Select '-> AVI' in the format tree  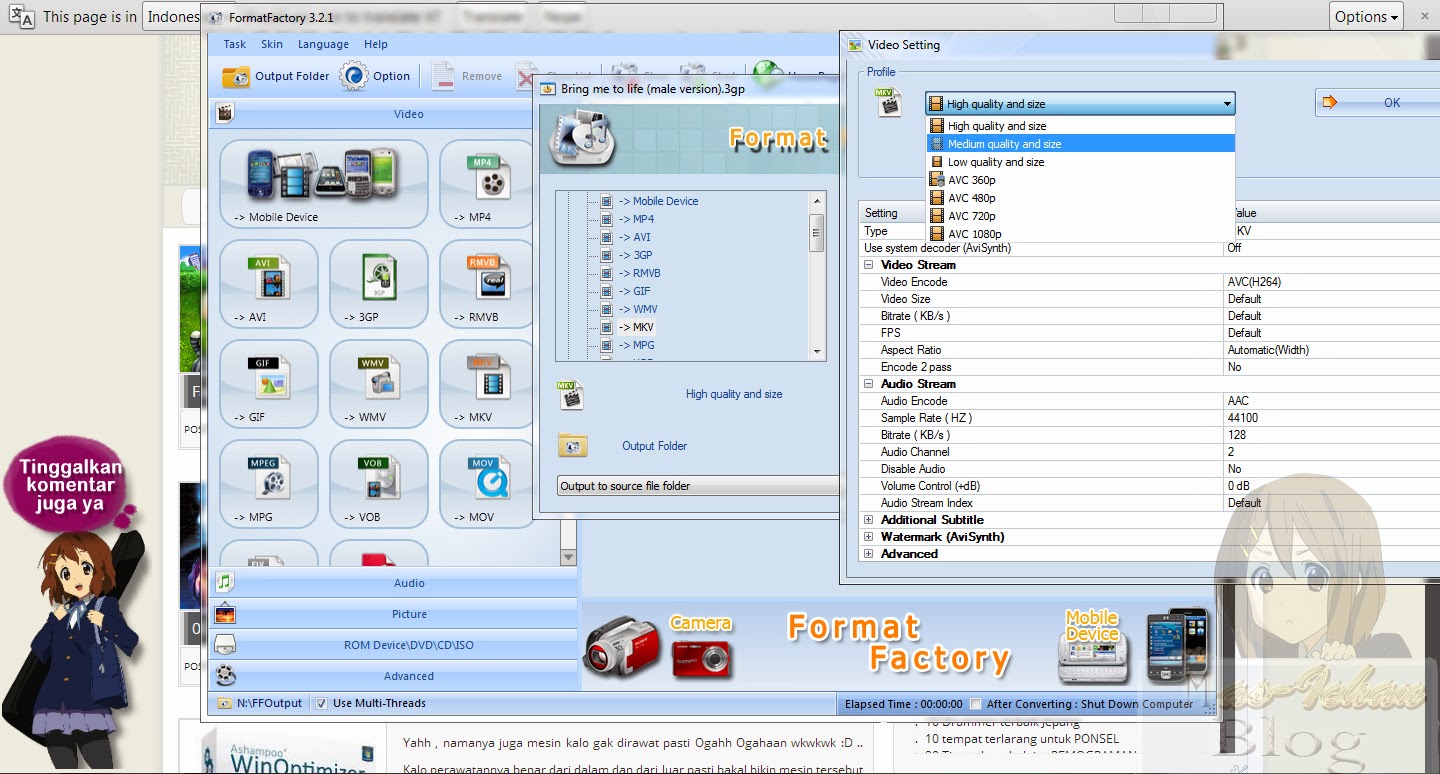click(634, 237)
